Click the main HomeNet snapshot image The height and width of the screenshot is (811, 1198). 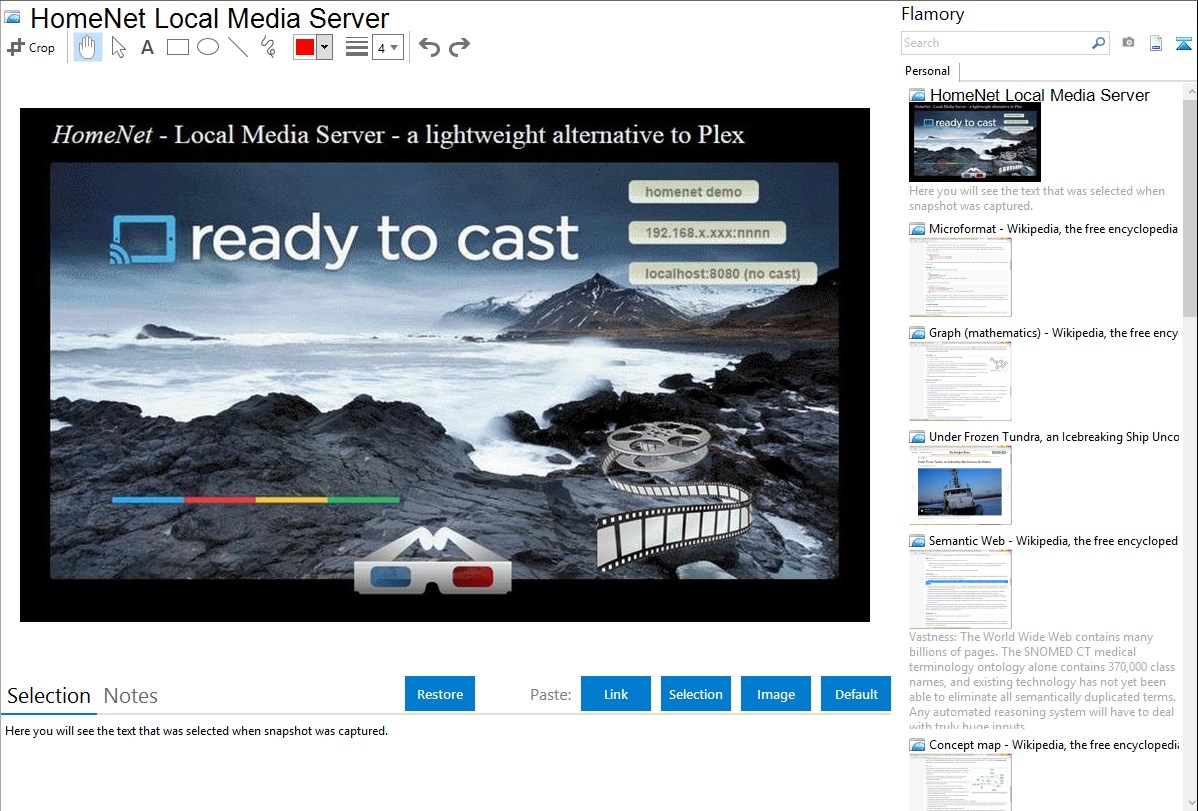[x=445, y=365]
